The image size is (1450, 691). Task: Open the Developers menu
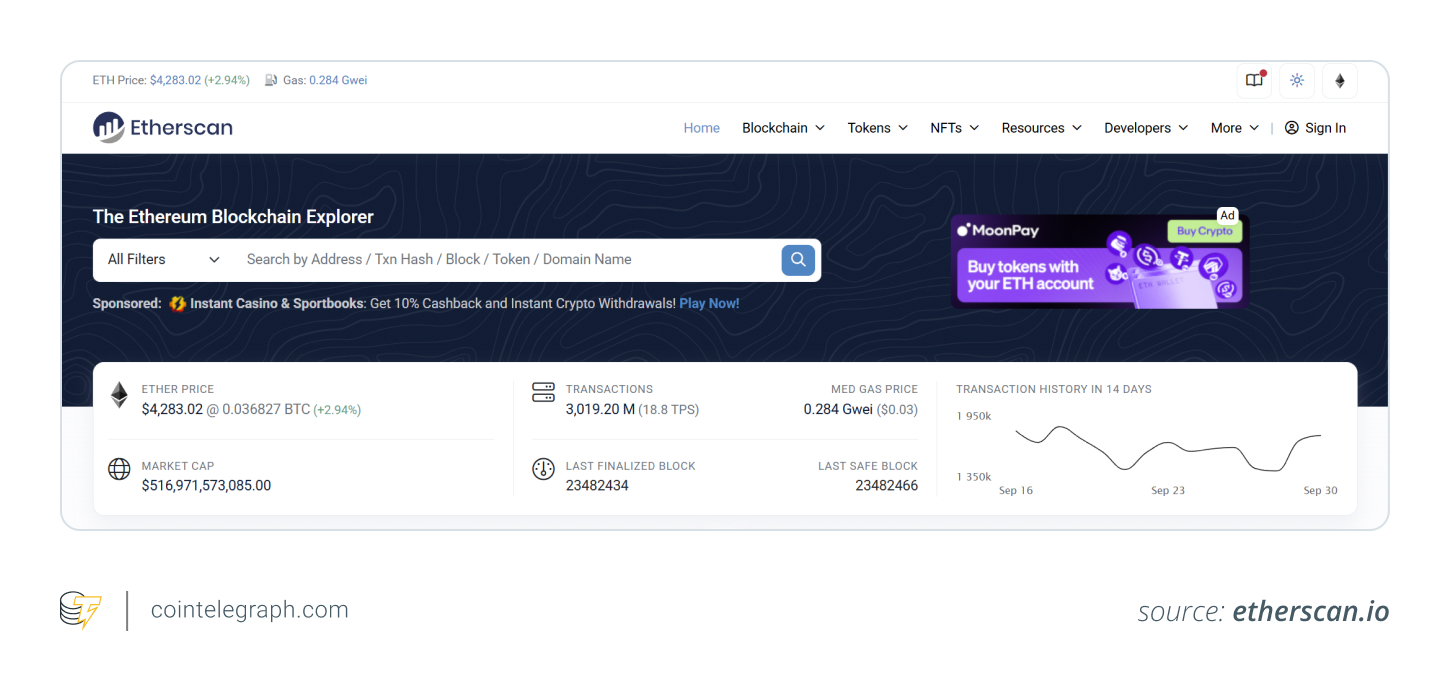1146,128
